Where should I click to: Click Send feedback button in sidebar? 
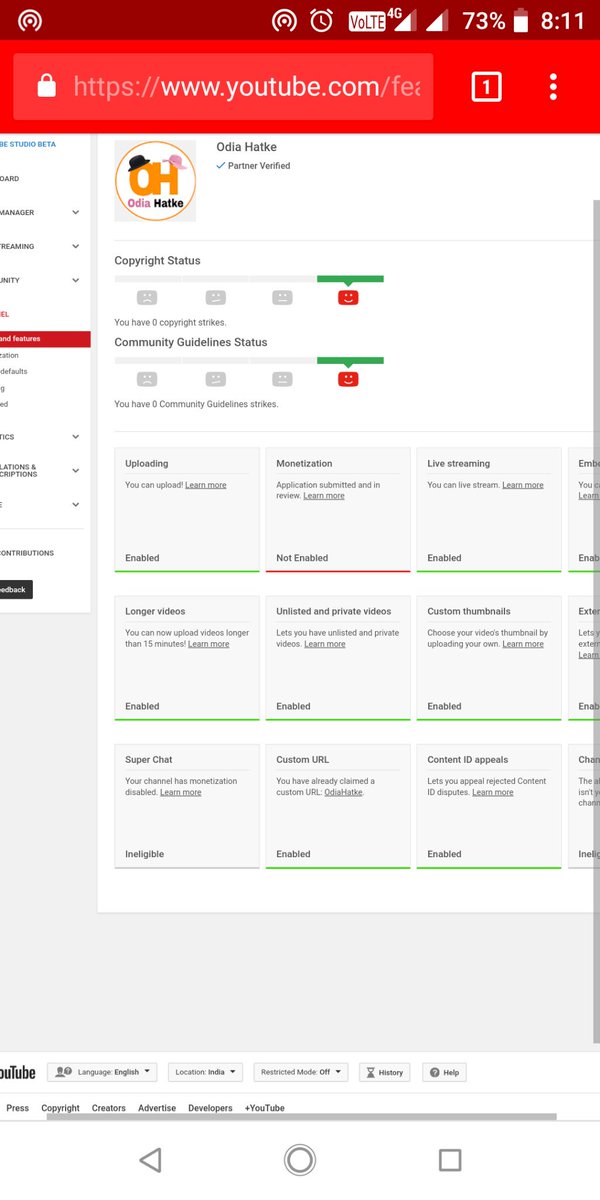(16, 590)
